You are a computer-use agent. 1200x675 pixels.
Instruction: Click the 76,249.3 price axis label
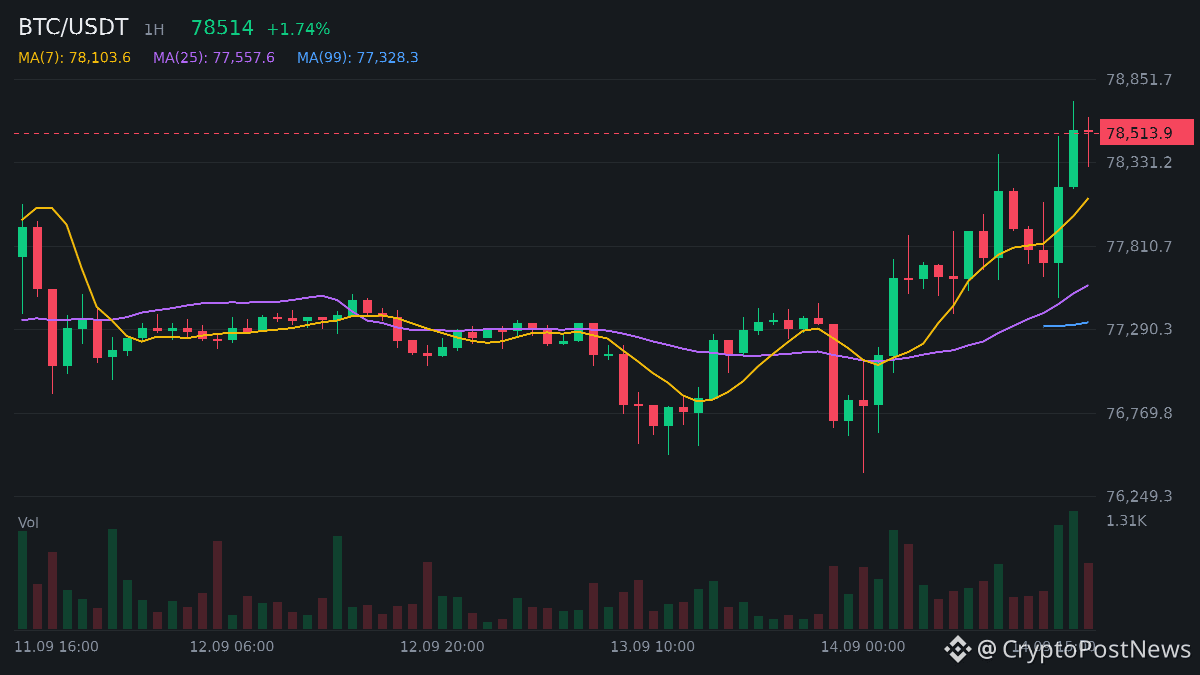[1138, 496]
